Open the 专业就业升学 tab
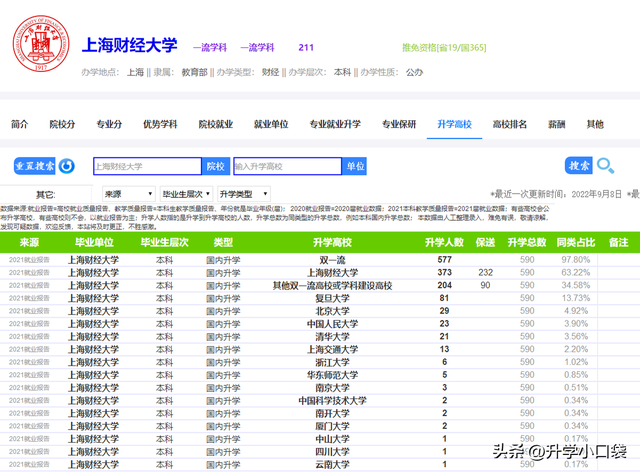The image size is (640, 473). coord(335,124)
